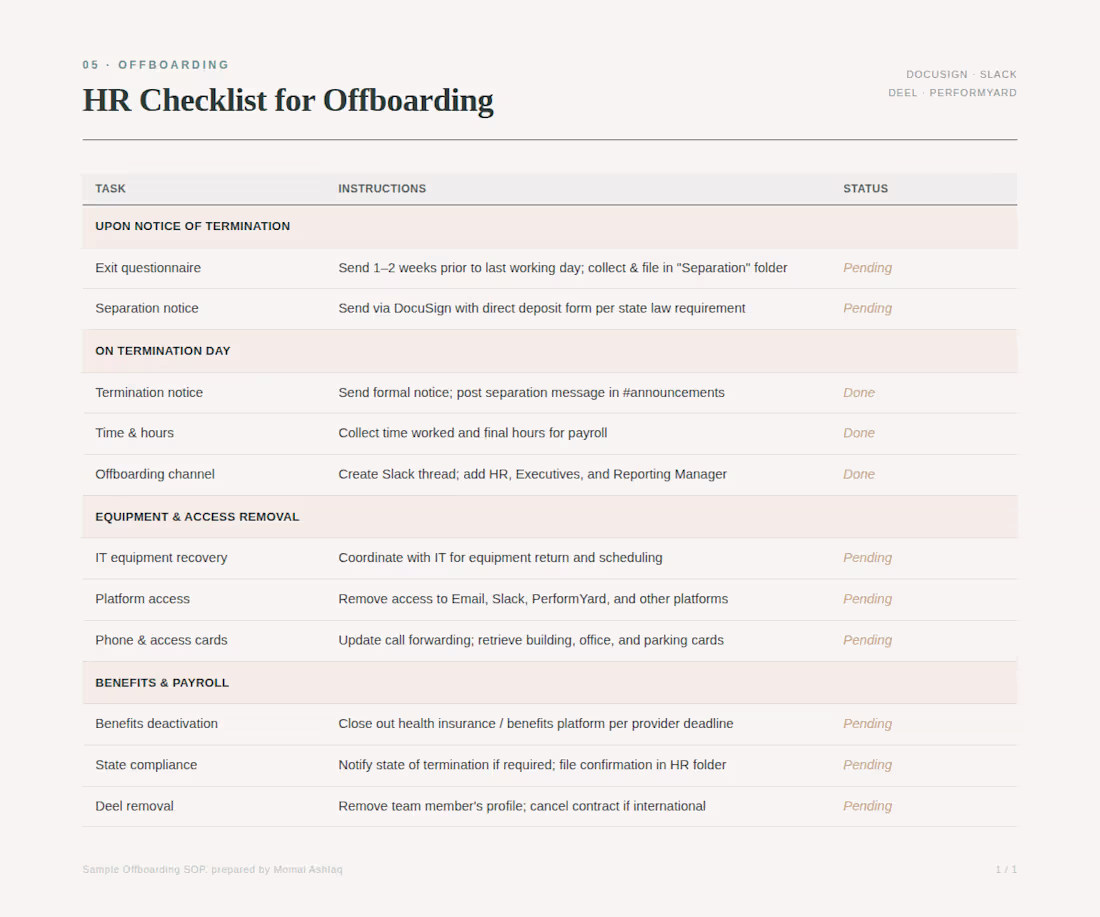Viewport: 1100px width, 917px height.
Task: Click the 'Benefits deactivation' task cell
Action: (x=156, y=724)
